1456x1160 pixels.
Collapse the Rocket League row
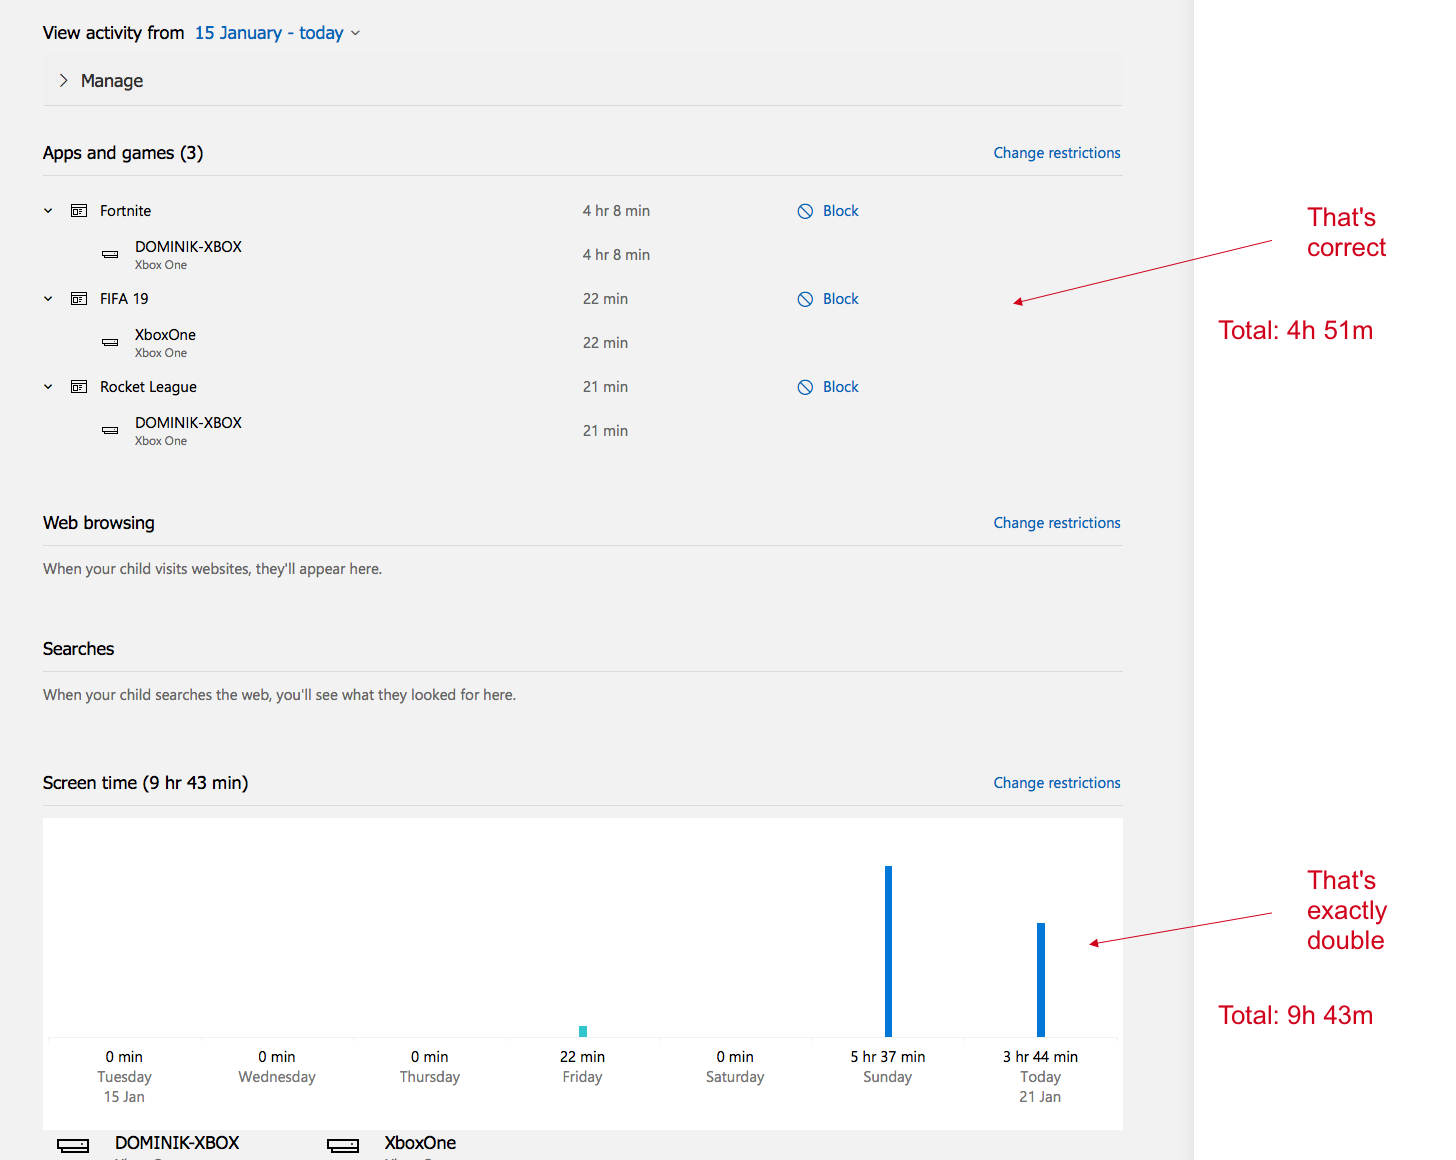pyautogui.click(x=48, y=387)
